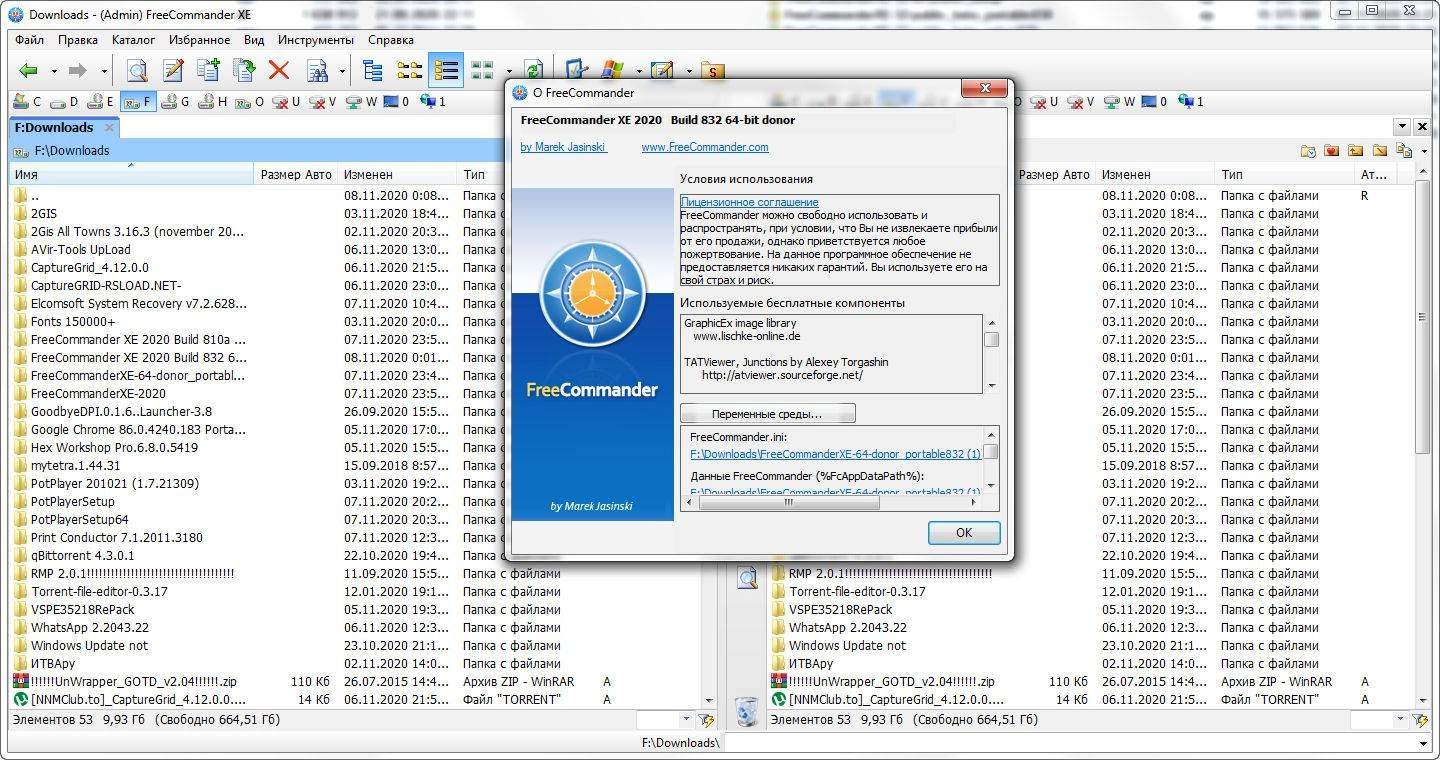Toggle the folder tree view icon
1440x760 pixels.
[x=373, y=71]
